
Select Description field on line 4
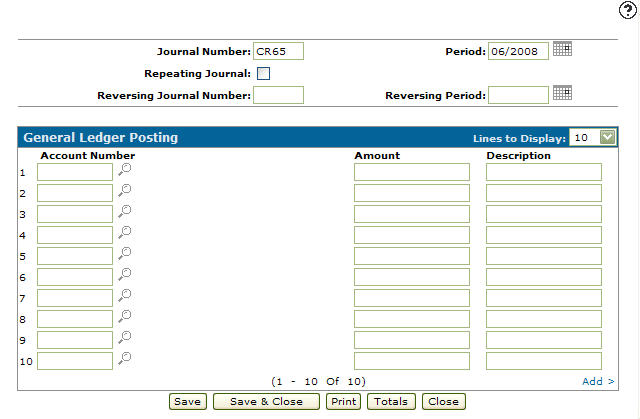pos(544,235)
